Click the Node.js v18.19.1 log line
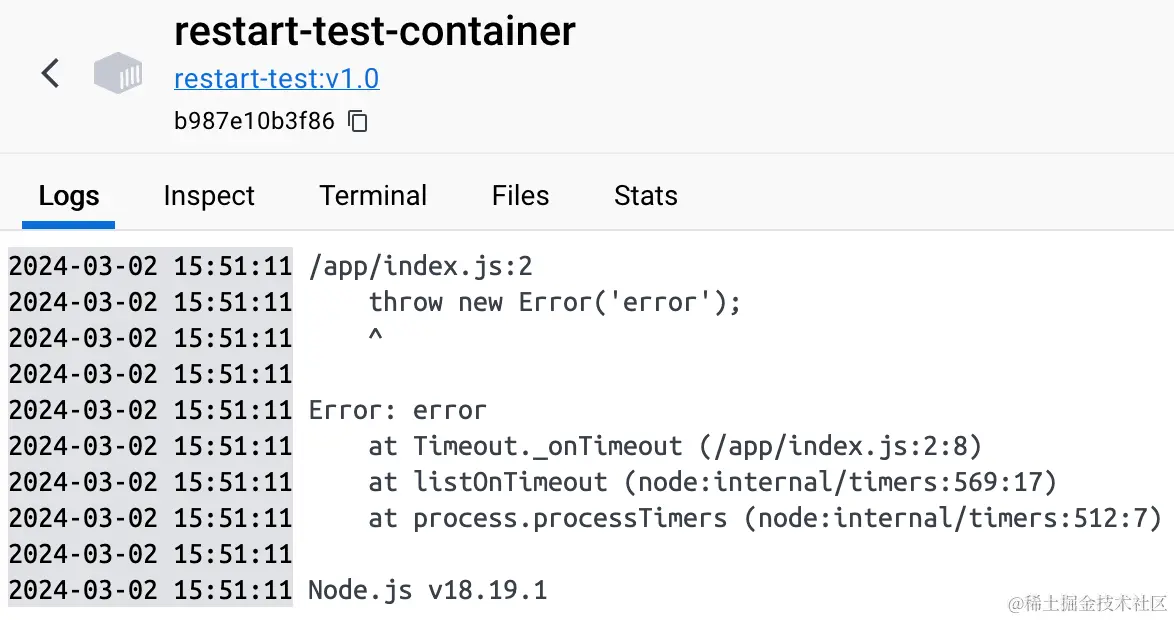The width and height of the screenshot is (1174, 620). pos(428,590)
